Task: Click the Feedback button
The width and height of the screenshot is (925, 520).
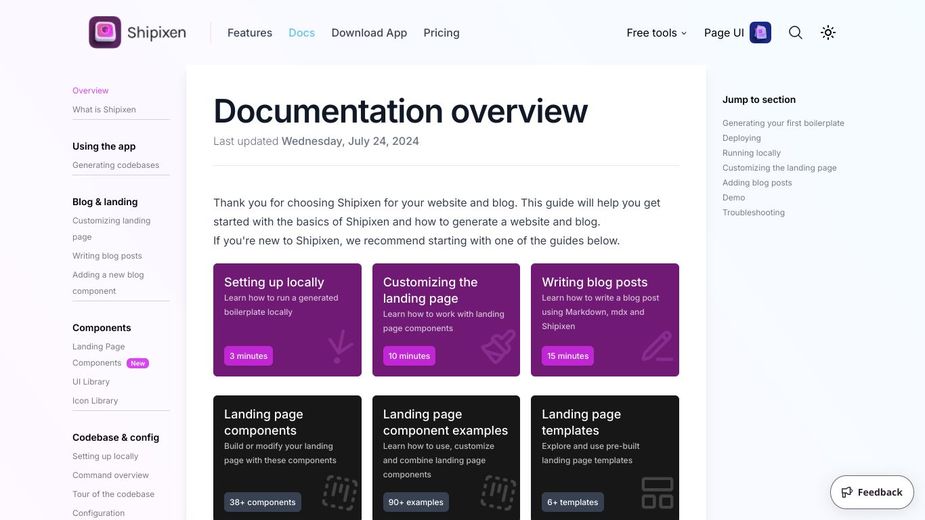Action: (x=871, y=492)
